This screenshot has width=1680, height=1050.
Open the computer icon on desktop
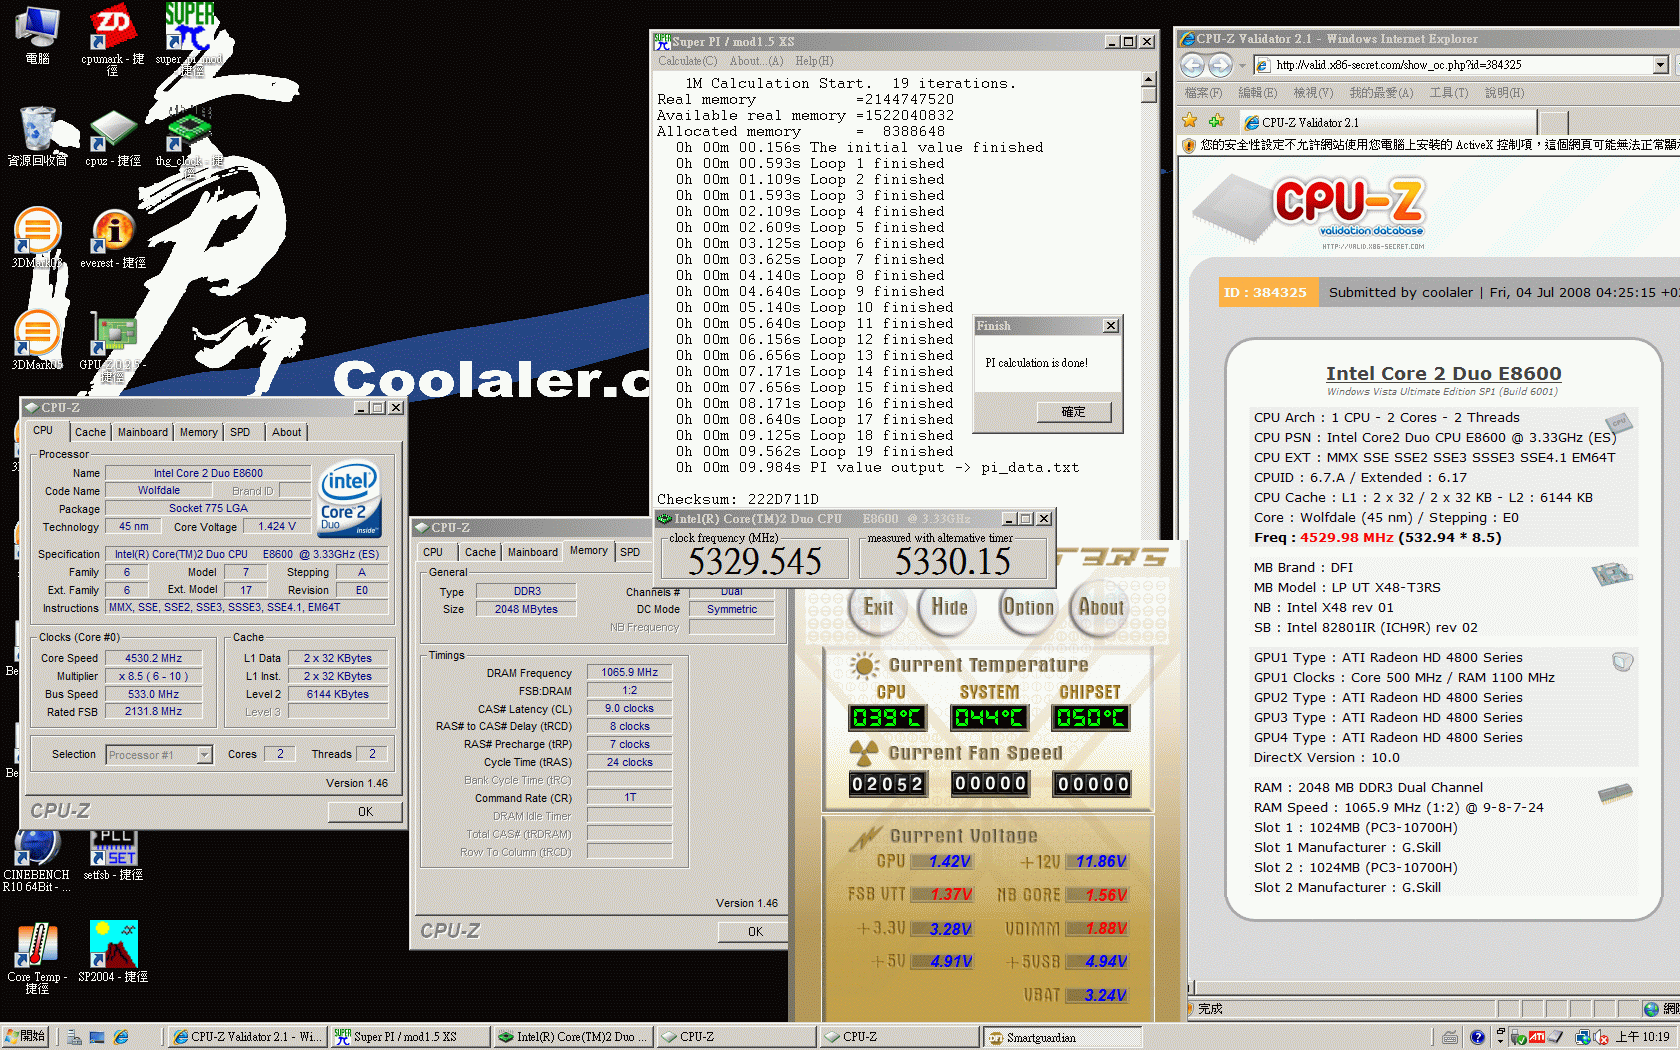click(37, 35)
